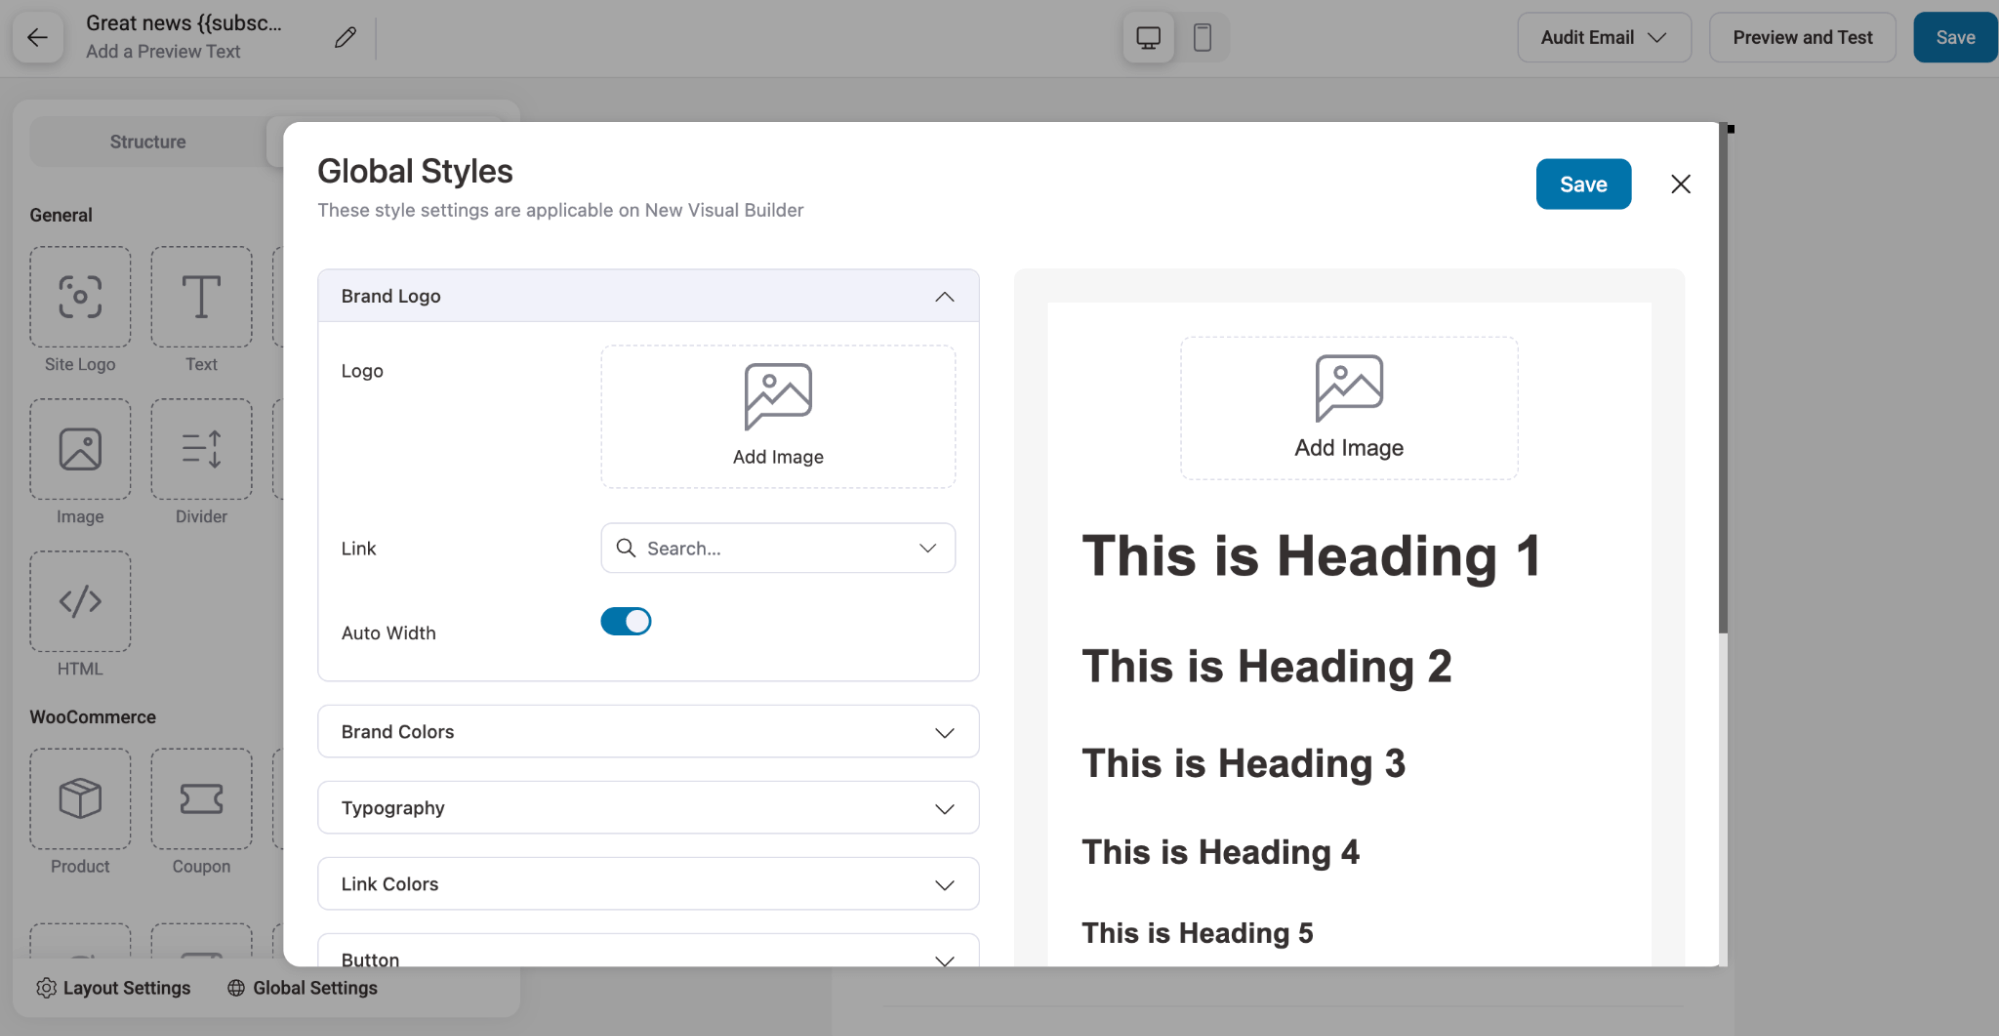Select the Text block icon
Image resolution: width=1999 pixels, height=1036 pixels.
coord(201,297)
